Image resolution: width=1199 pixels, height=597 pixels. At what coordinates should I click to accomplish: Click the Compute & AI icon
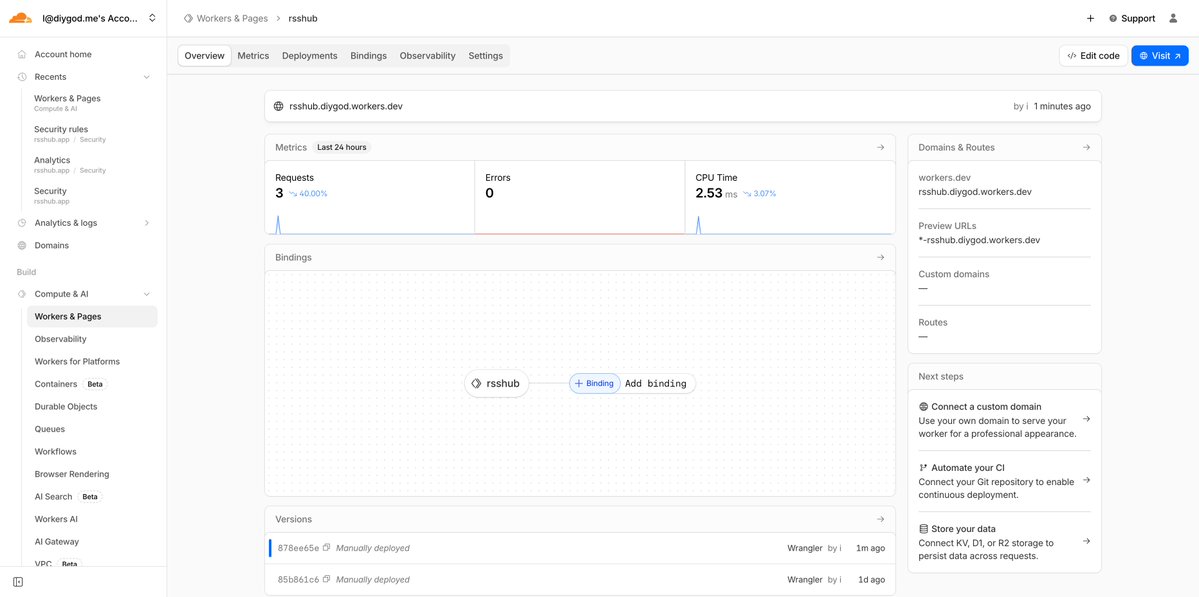pos(21,294)
